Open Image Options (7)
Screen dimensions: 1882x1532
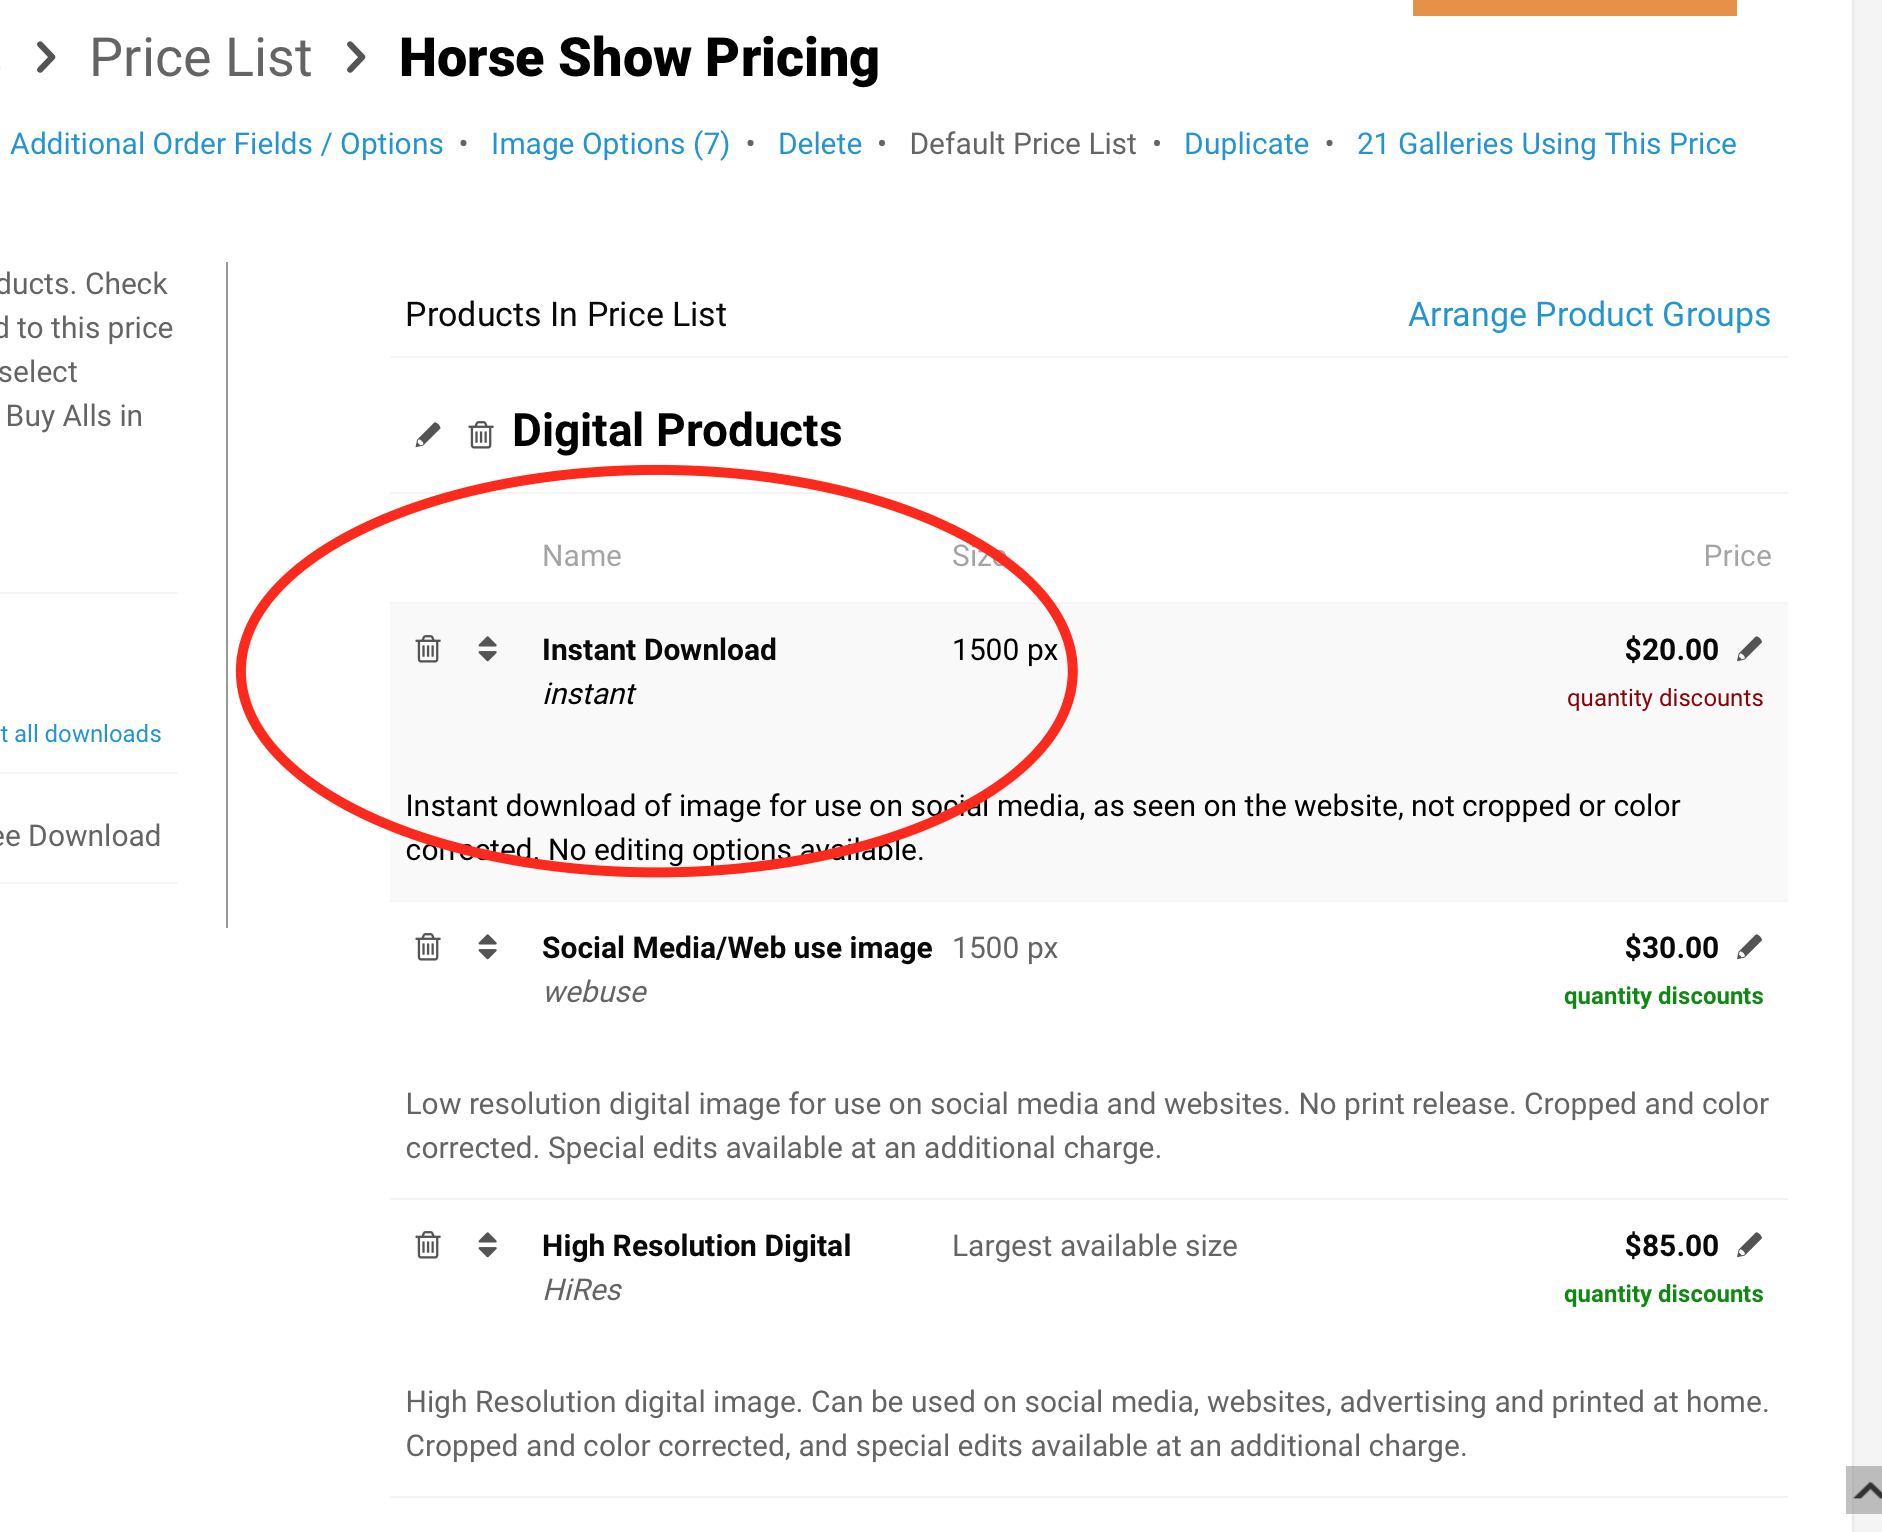tap(610, 144)
